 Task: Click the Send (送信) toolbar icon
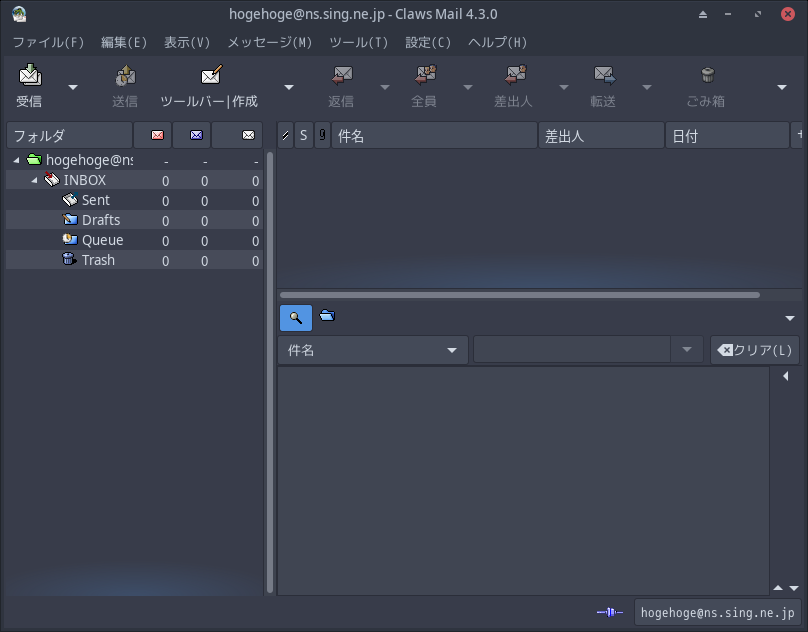125,76
